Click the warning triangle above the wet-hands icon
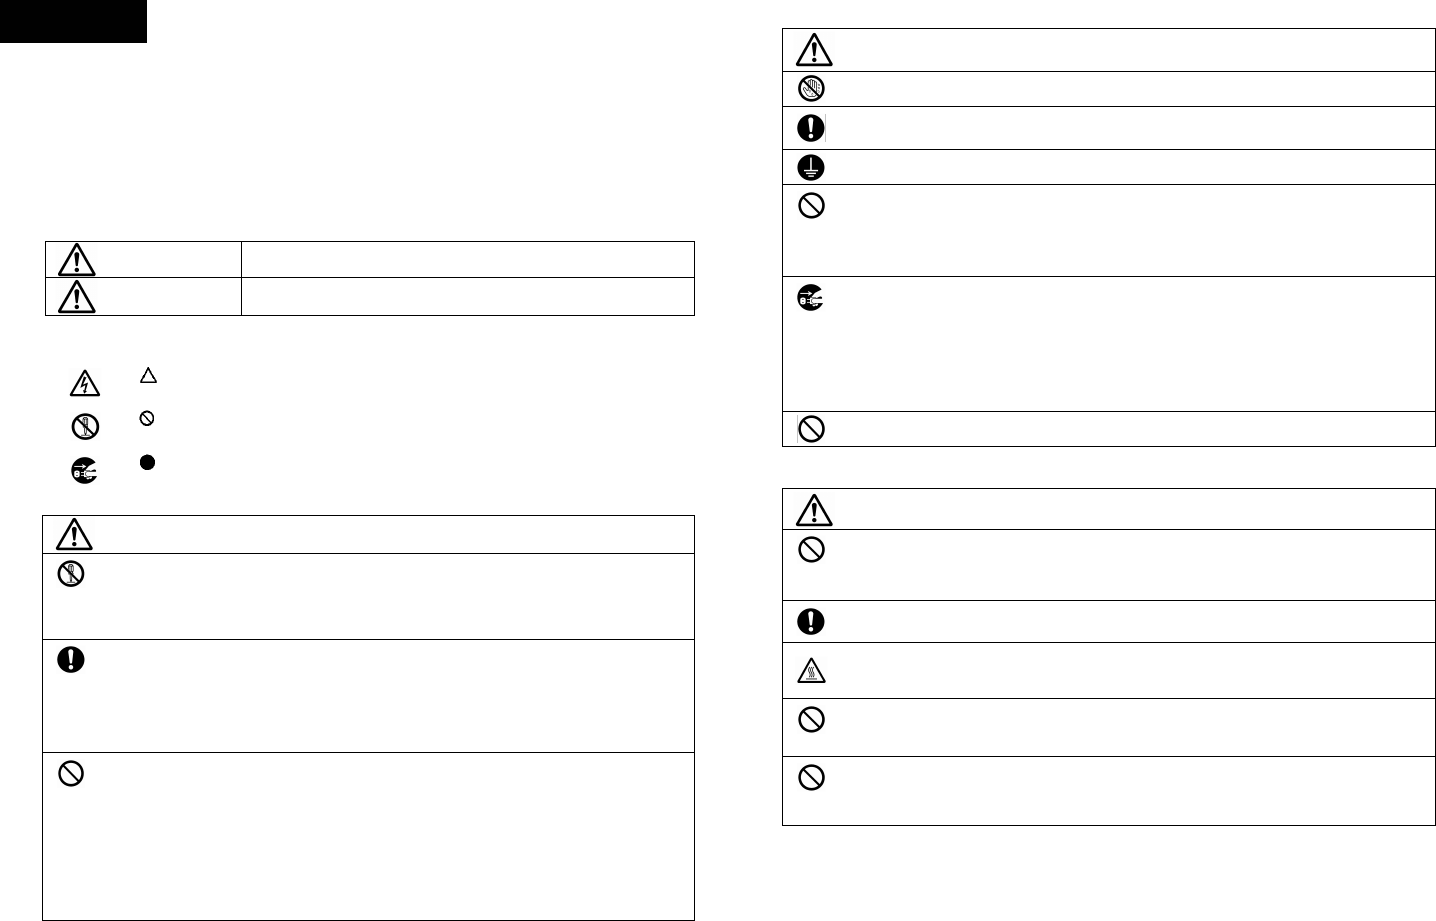Screen dimensions: 1436x921 pos(816,51)
